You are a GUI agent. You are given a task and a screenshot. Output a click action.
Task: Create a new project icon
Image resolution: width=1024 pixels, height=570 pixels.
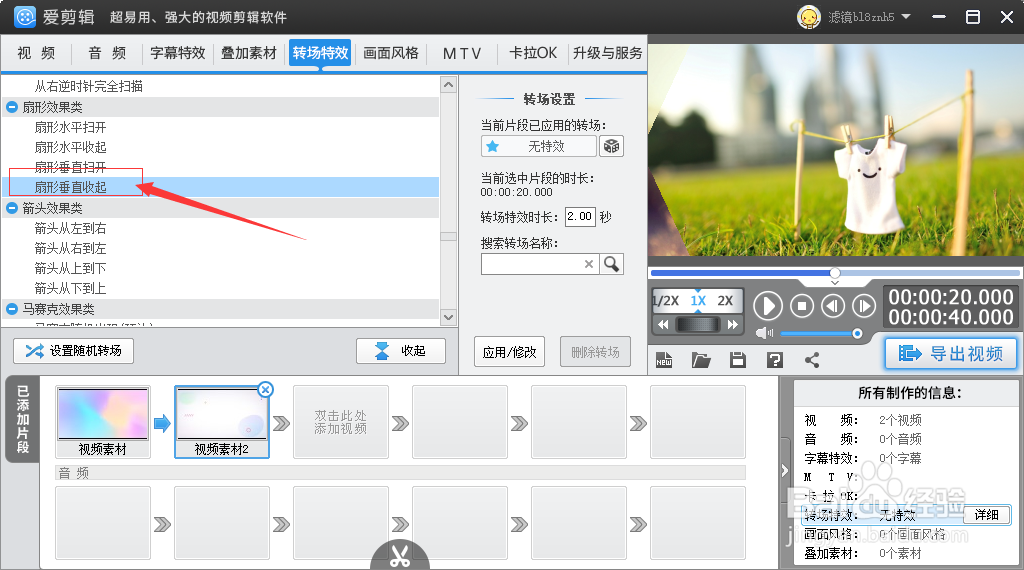tap(664, 360)
